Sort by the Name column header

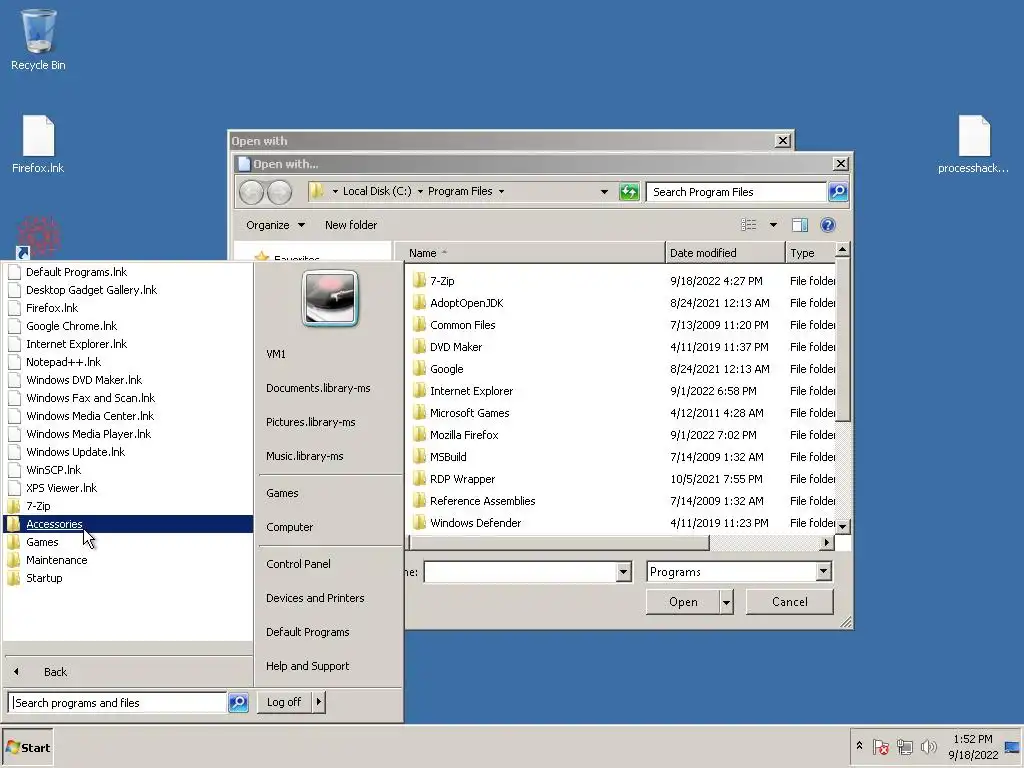532,253
